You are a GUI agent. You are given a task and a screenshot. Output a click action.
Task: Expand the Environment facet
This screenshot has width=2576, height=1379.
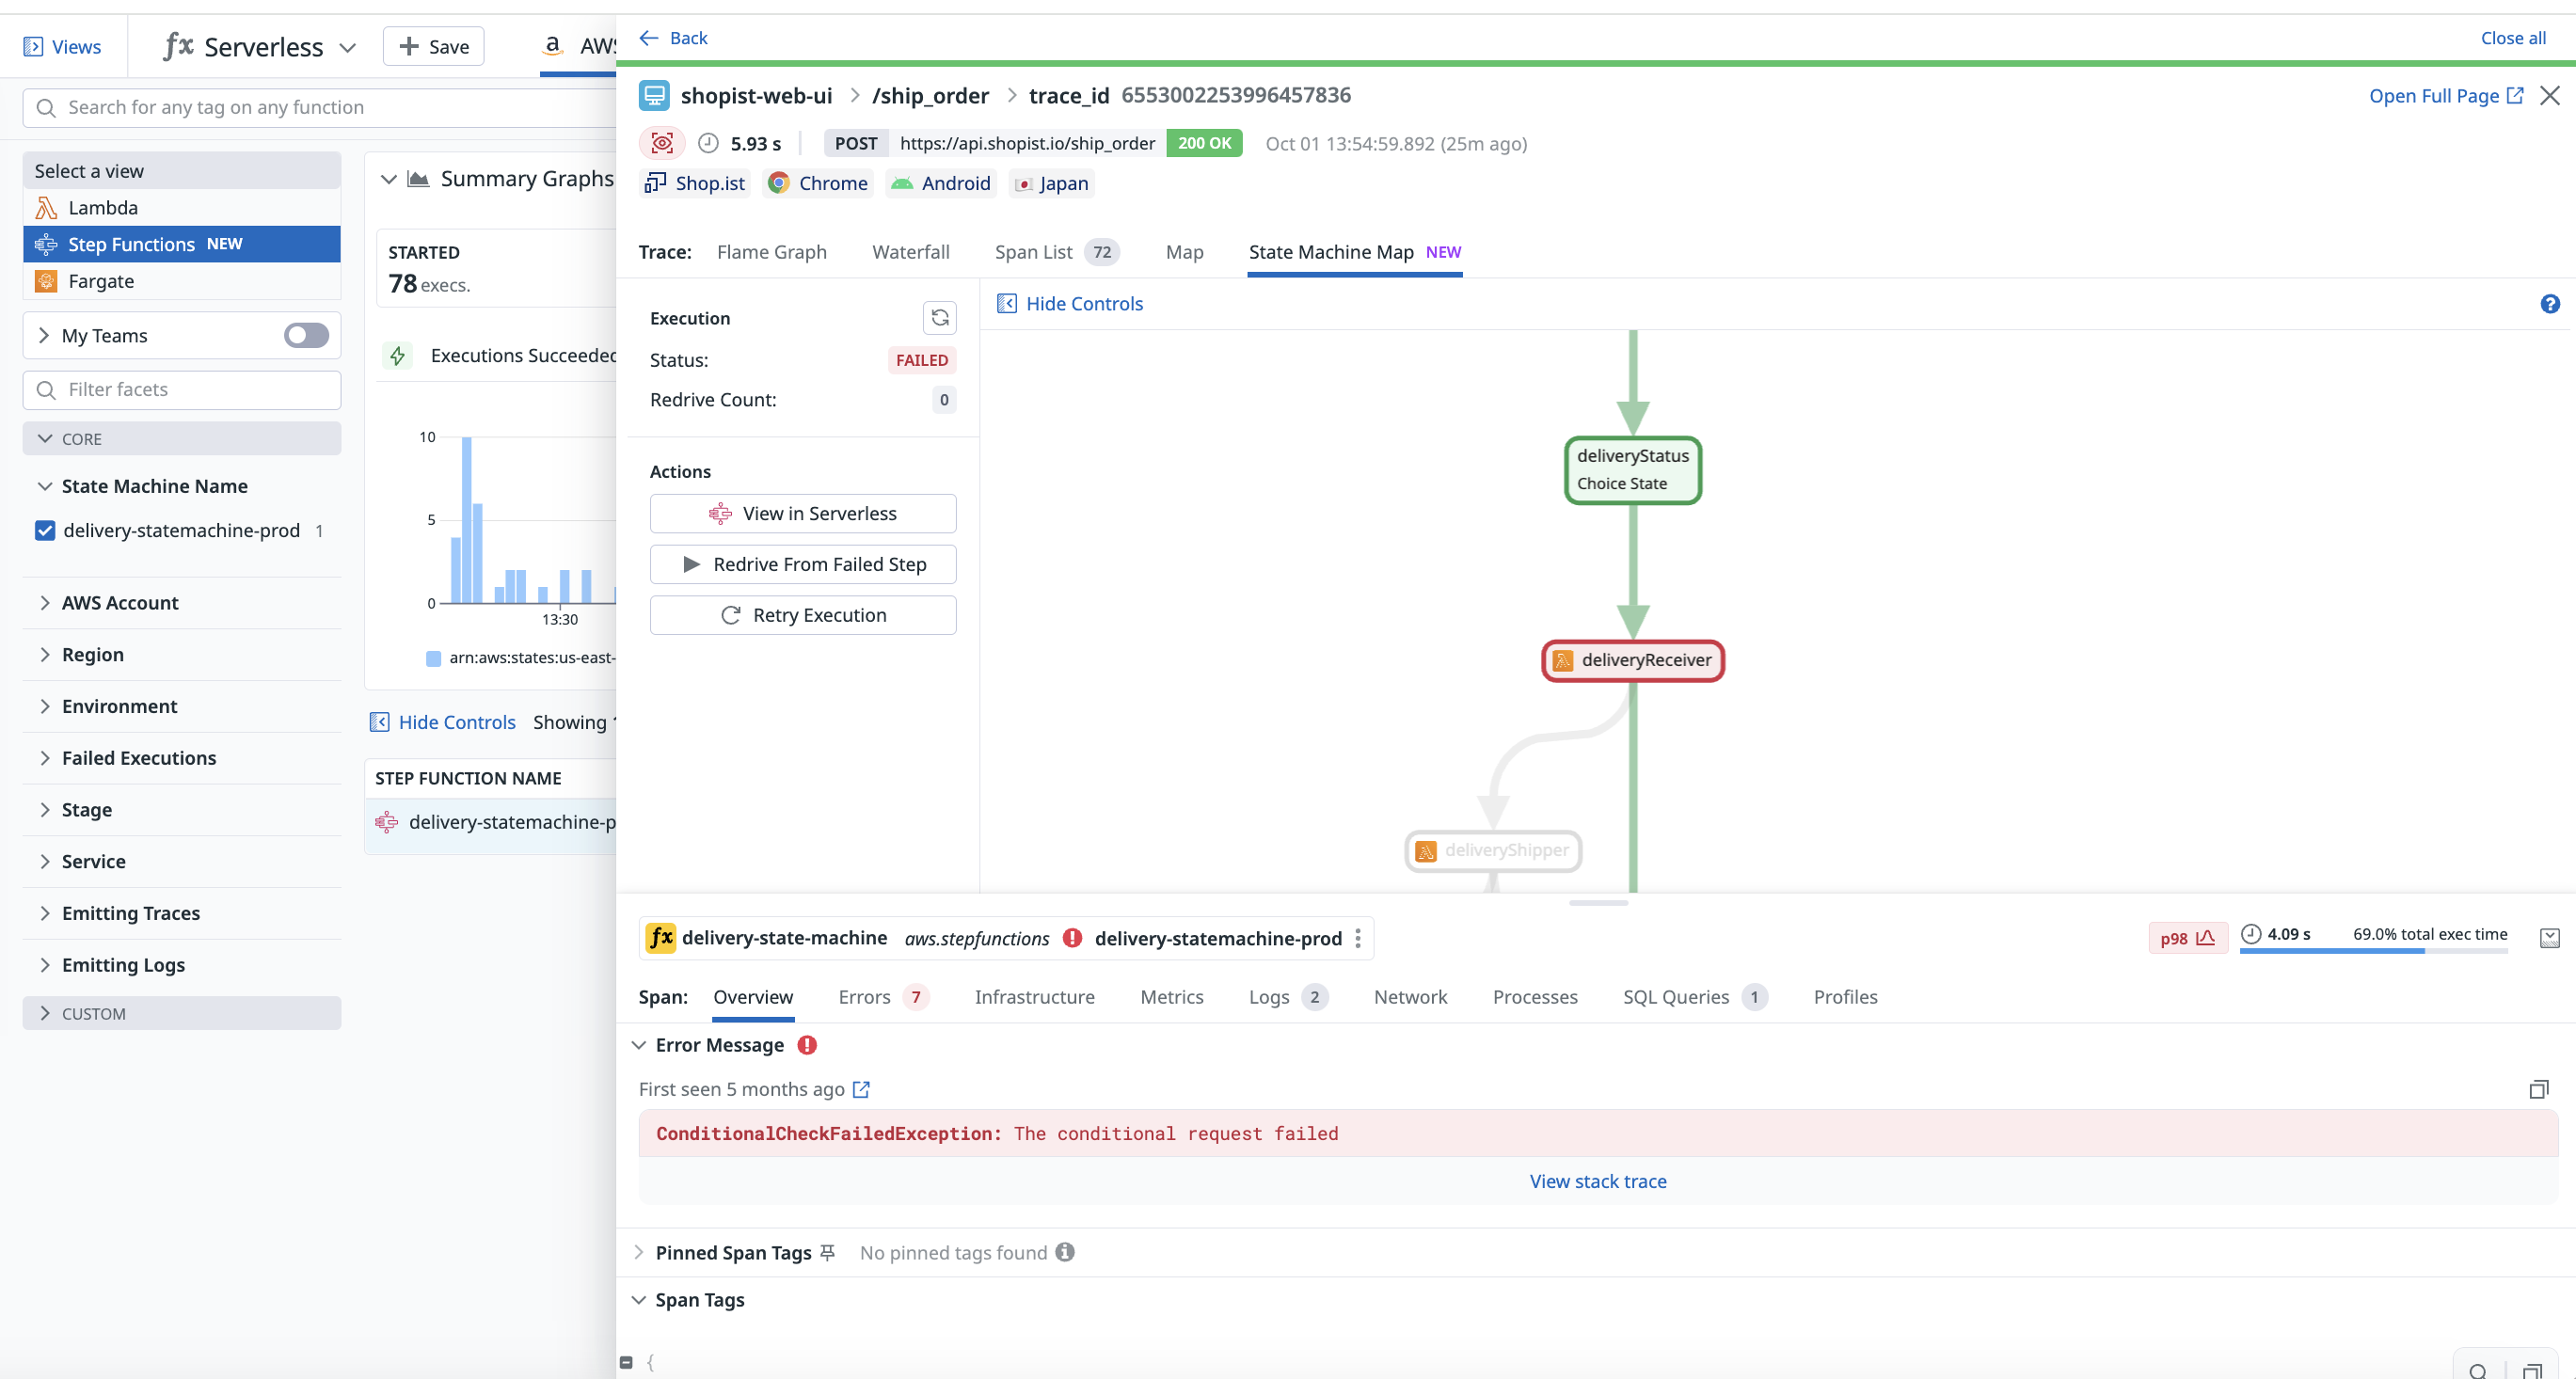[x=45, y=707]
